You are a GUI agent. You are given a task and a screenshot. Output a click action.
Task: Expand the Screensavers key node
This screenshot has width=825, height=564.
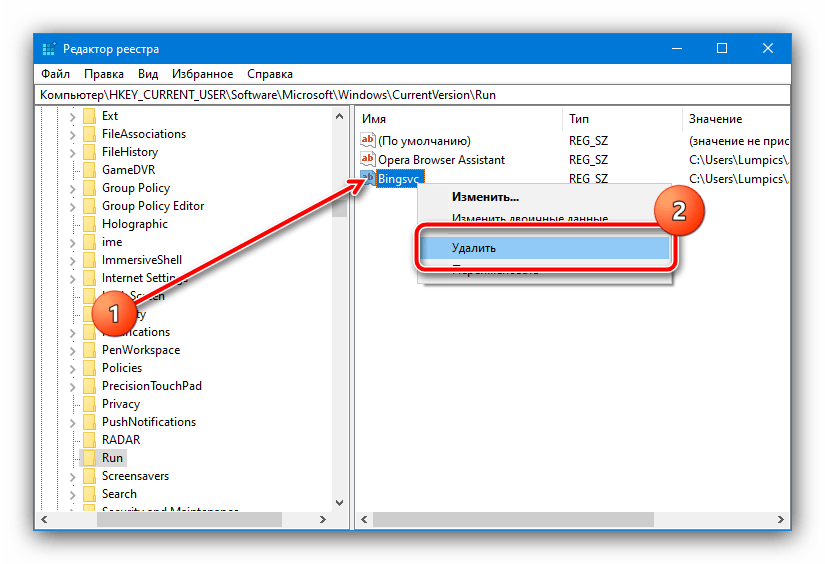pos(71,476)
